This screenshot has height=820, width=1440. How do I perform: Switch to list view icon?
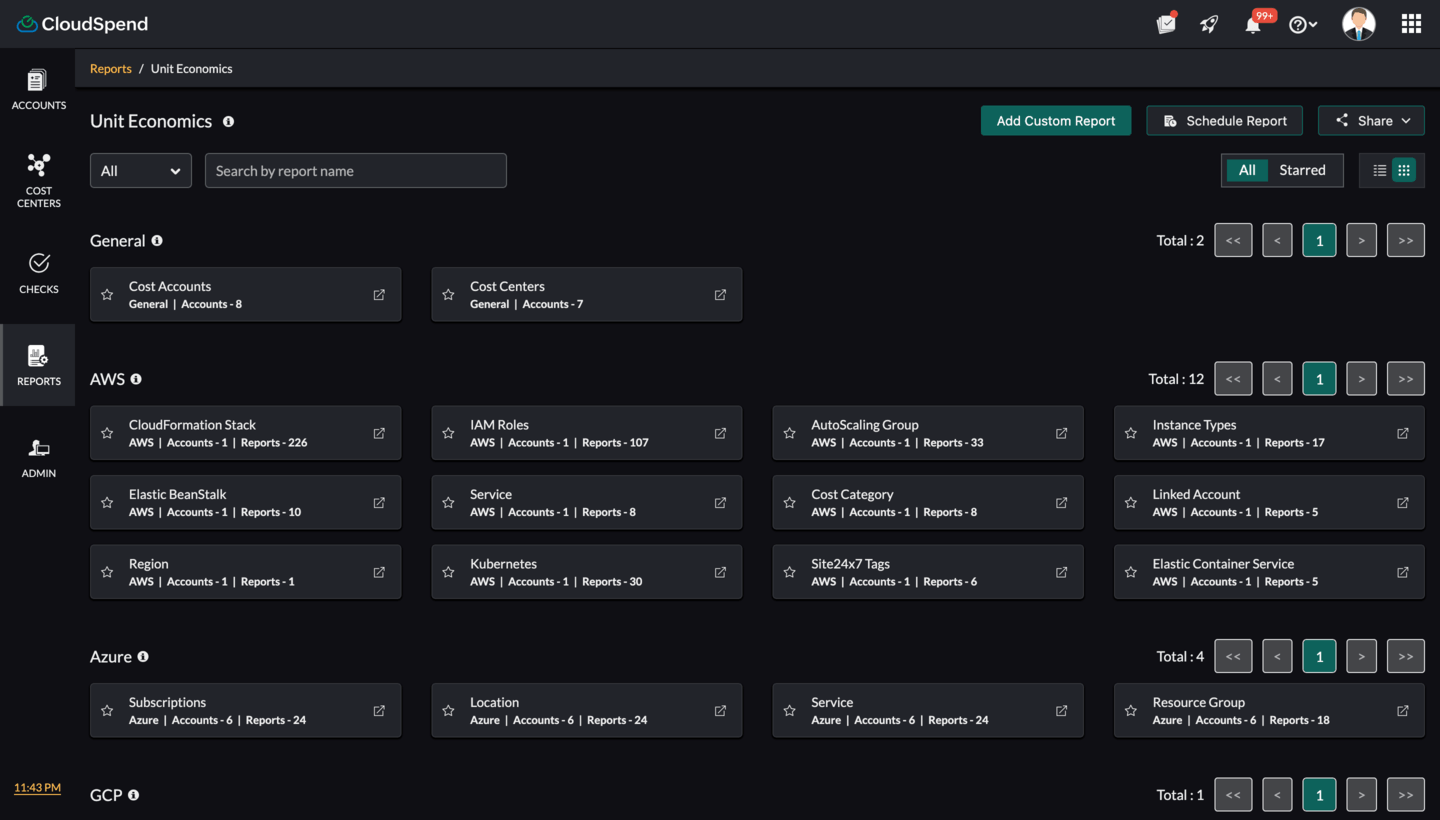(x=1379, y=171)
